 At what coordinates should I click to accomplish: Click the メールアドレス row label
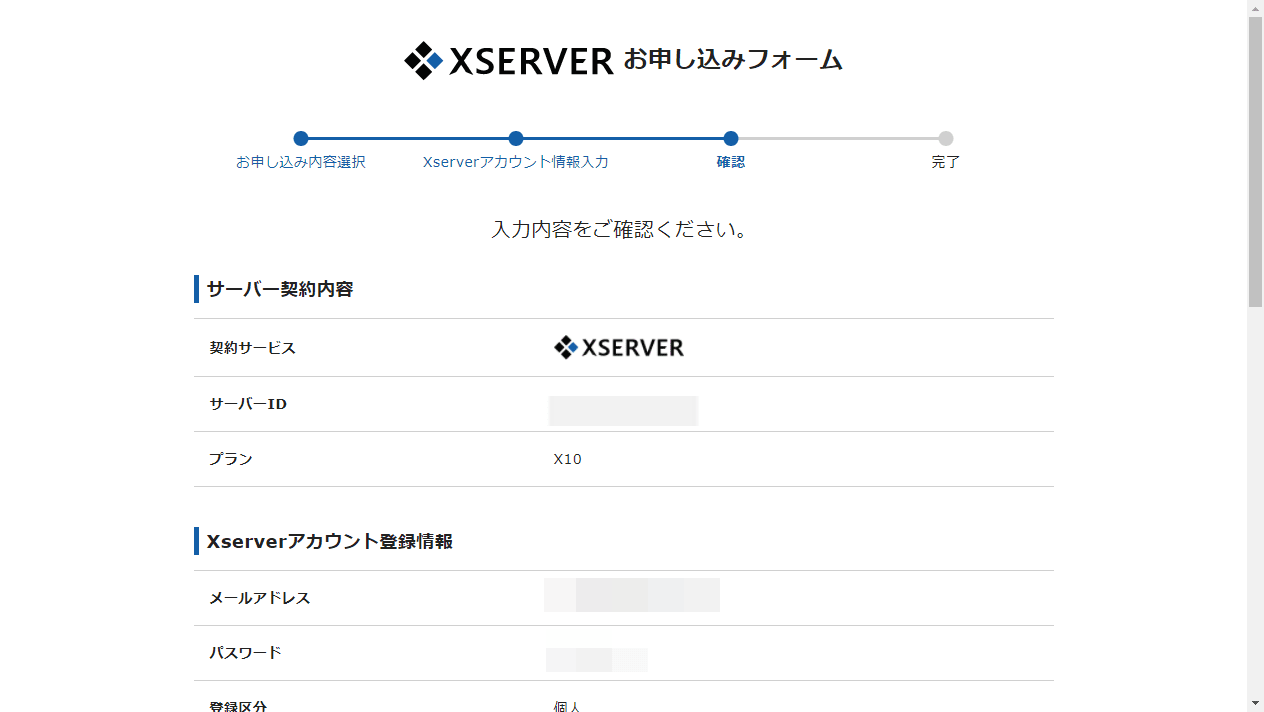[260, 598]
